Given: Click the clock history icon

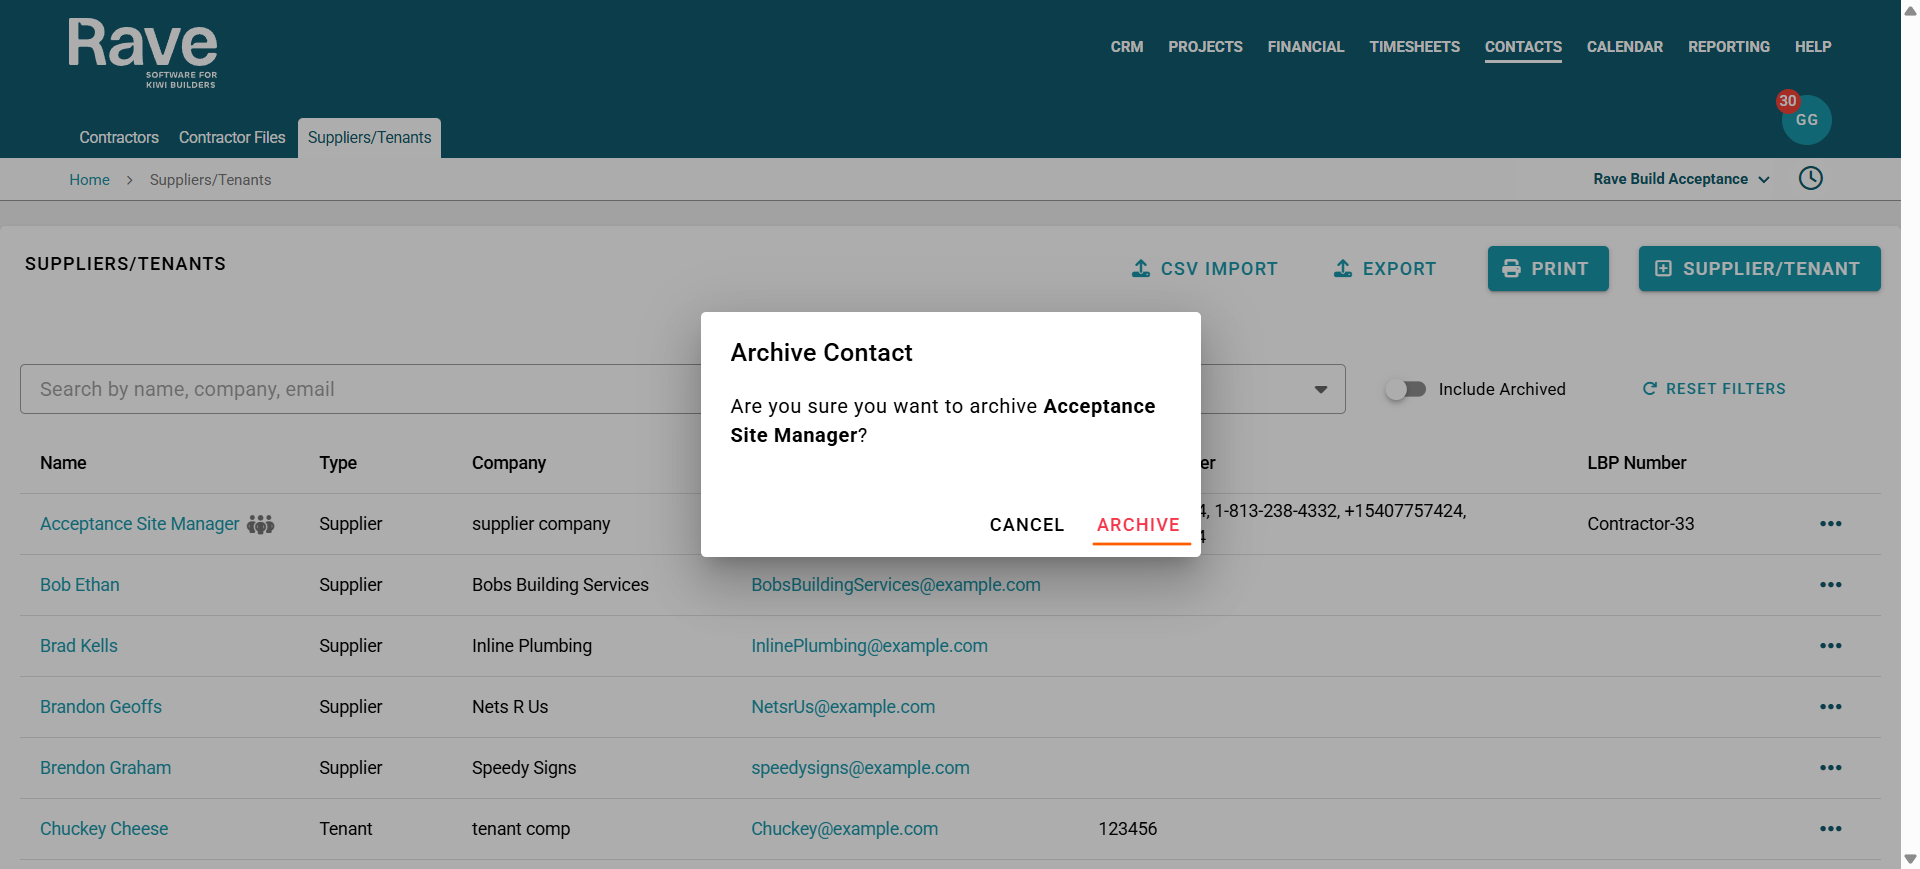Looking at the screenshot, I should pyautogui.click(x=1810, y=179).
